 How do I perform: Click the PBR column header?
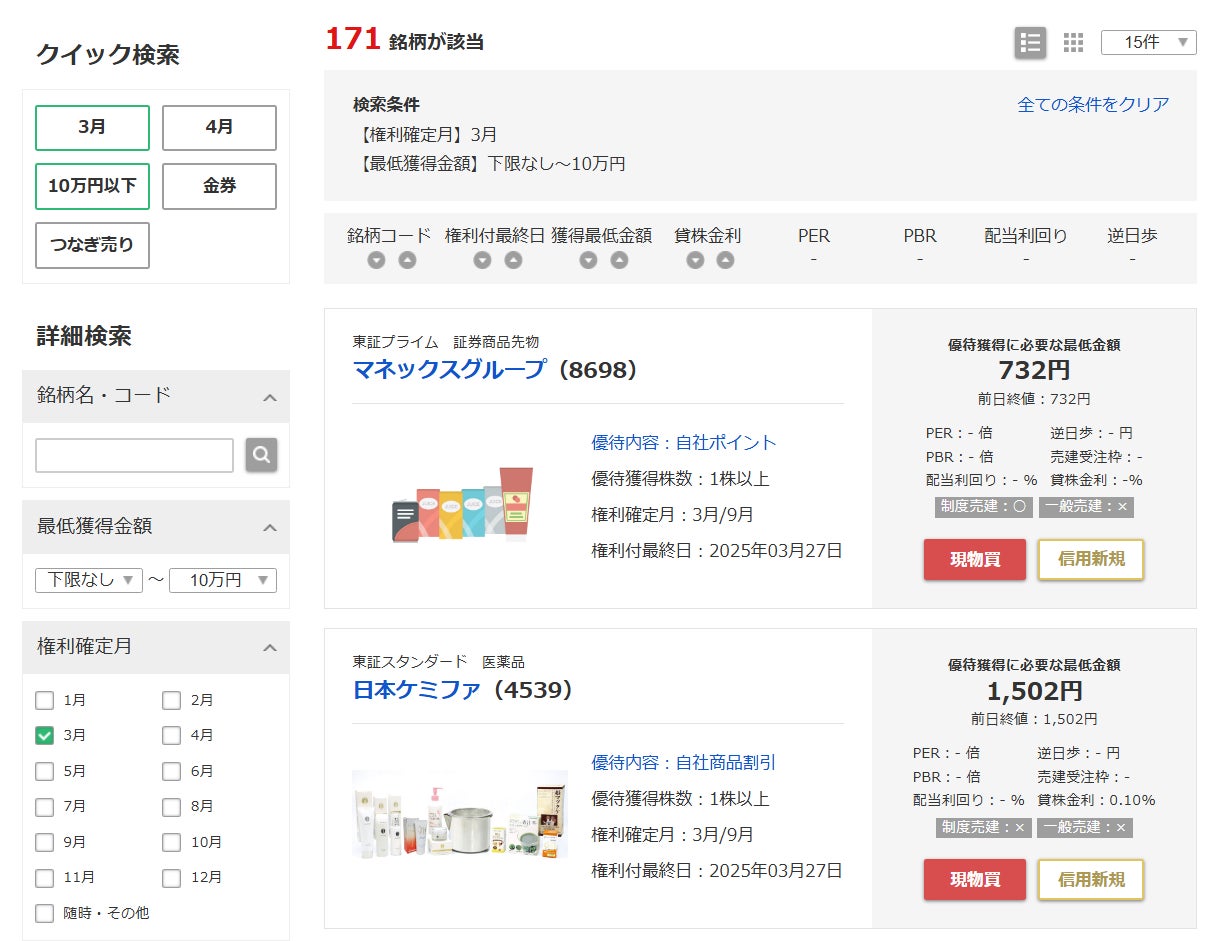[920, 236]
